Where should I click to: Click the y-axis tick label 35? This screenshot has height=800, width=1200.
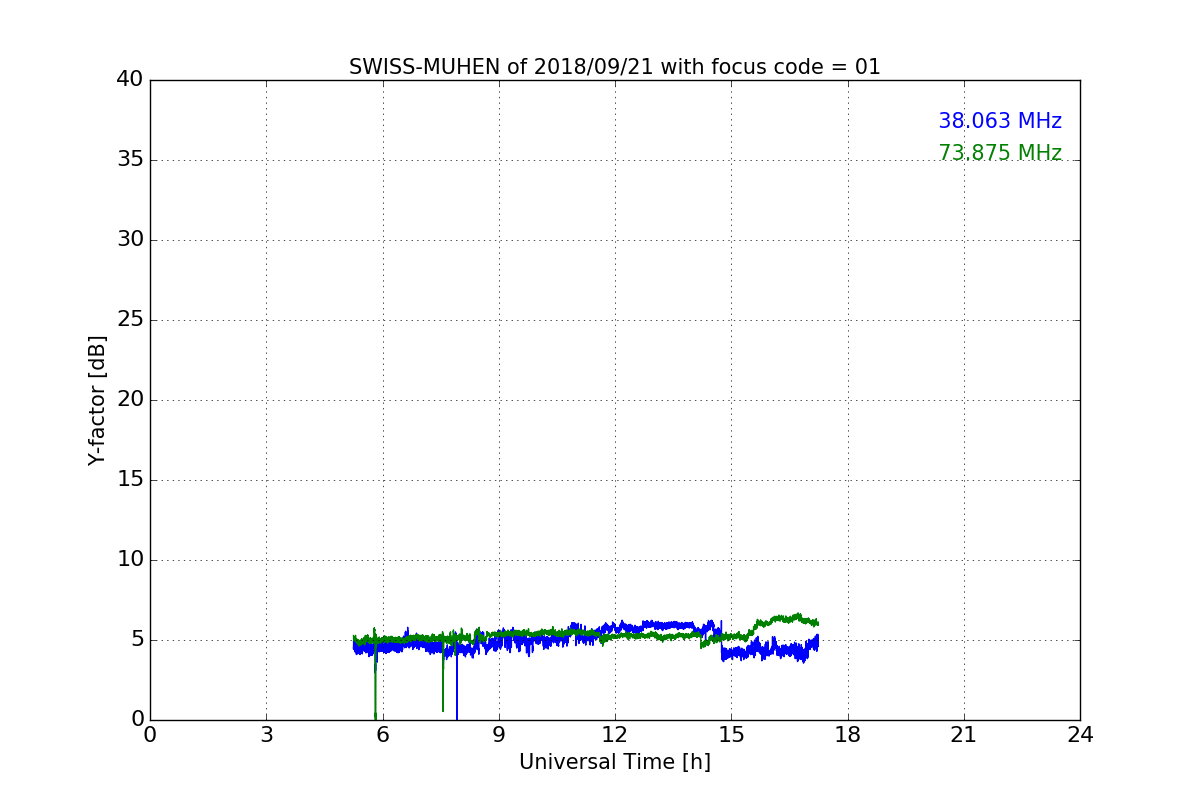[130, 160]
